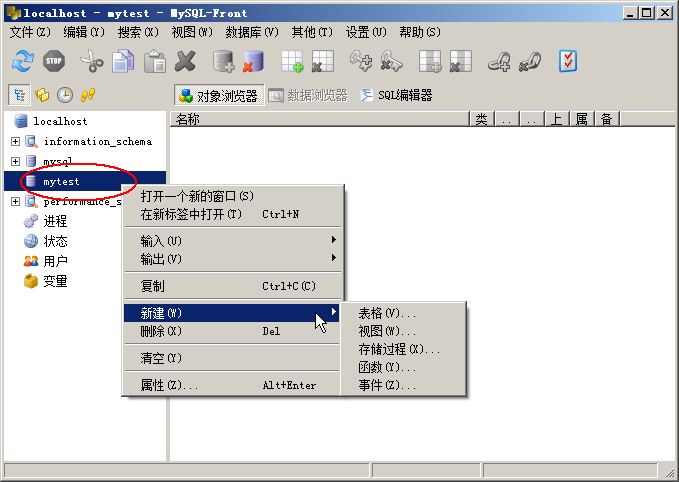Open the 输出 submenu
This screenshot has height=482, width=679.
233,259
